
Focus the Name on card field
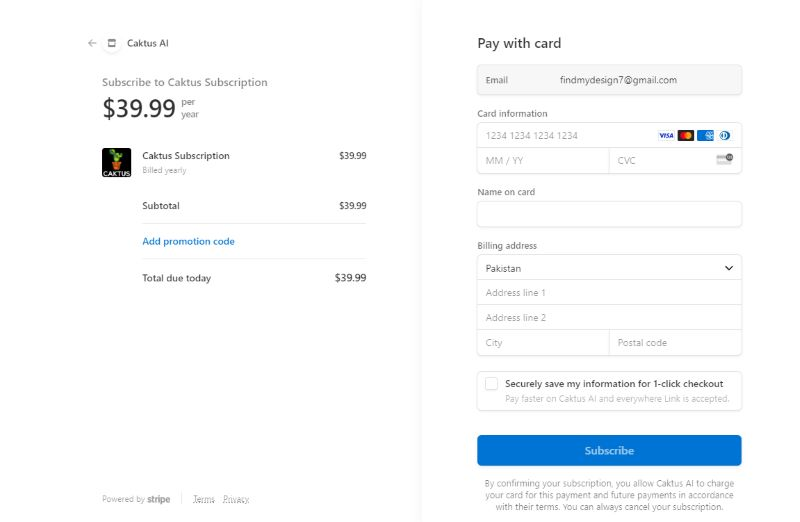click(x=609, y=214)
